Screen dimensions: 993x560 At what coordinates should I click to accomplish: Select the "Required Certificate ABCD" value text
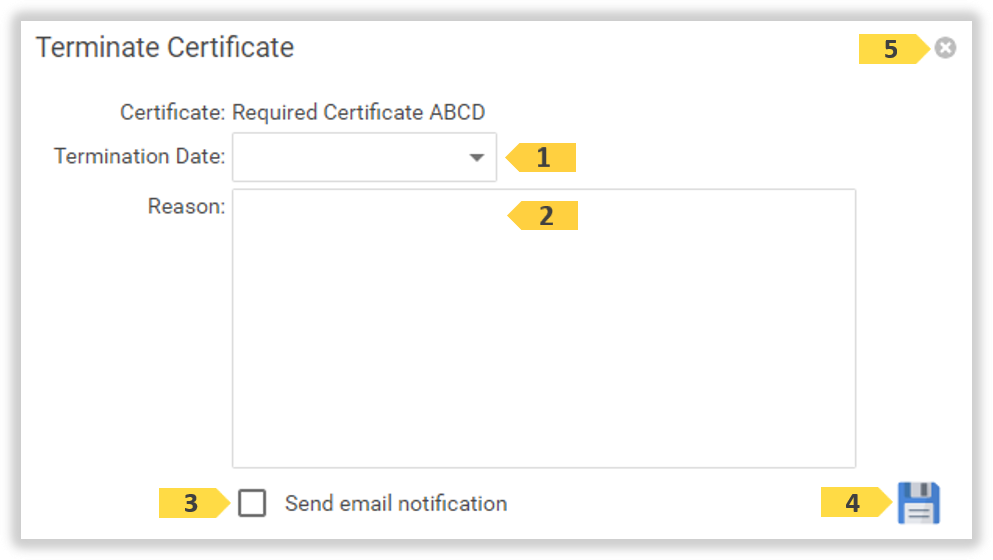[358, 112]
